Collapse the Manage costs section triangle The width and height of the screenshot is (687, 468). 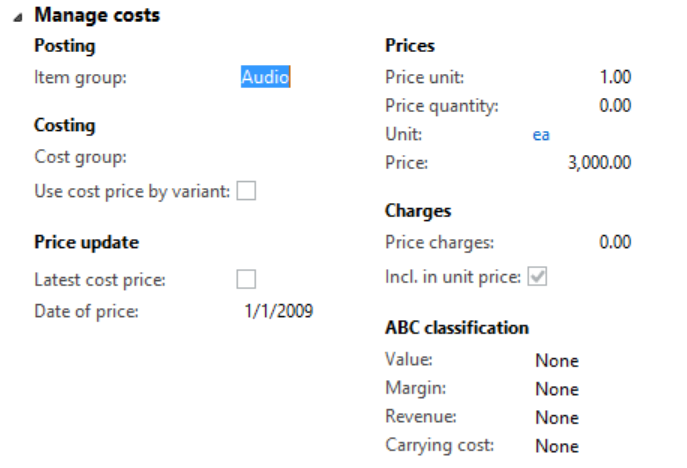16,17
